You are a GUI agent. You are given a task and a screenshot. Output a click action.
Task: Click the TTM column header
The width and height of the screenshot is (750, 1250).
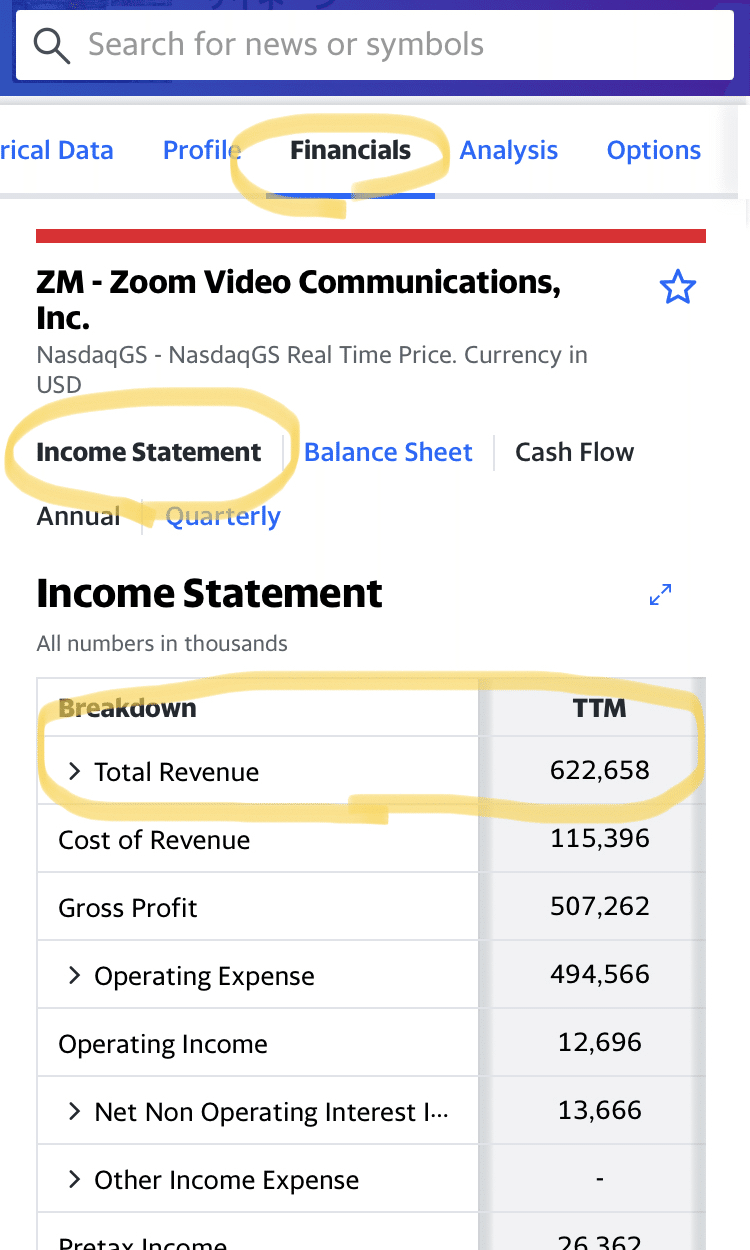point(599,708)
